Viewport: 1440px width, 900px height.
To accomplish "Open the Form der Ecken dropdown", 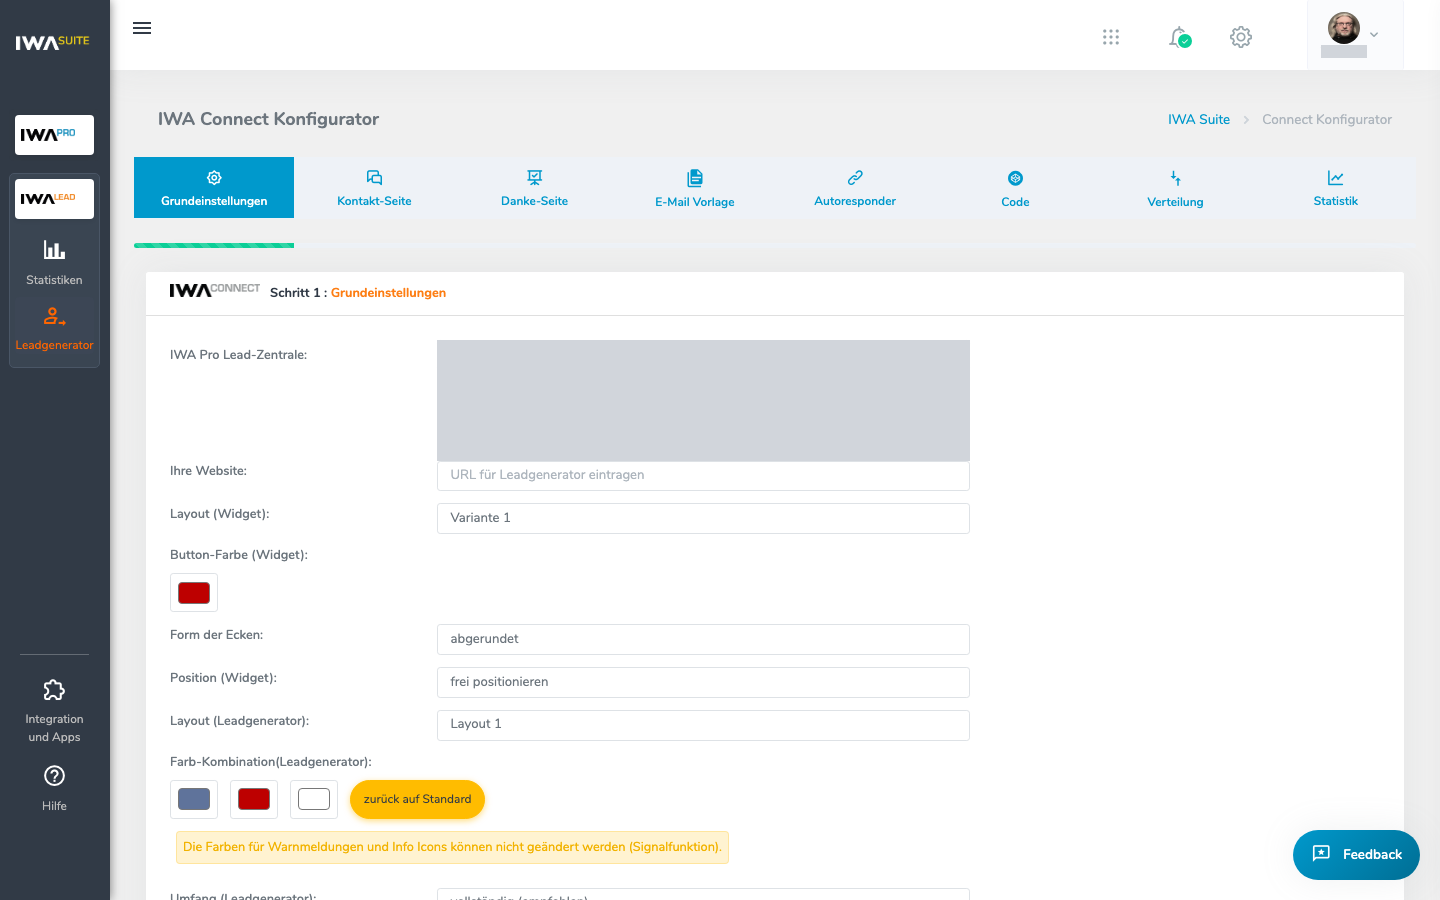I will (703, 639).
